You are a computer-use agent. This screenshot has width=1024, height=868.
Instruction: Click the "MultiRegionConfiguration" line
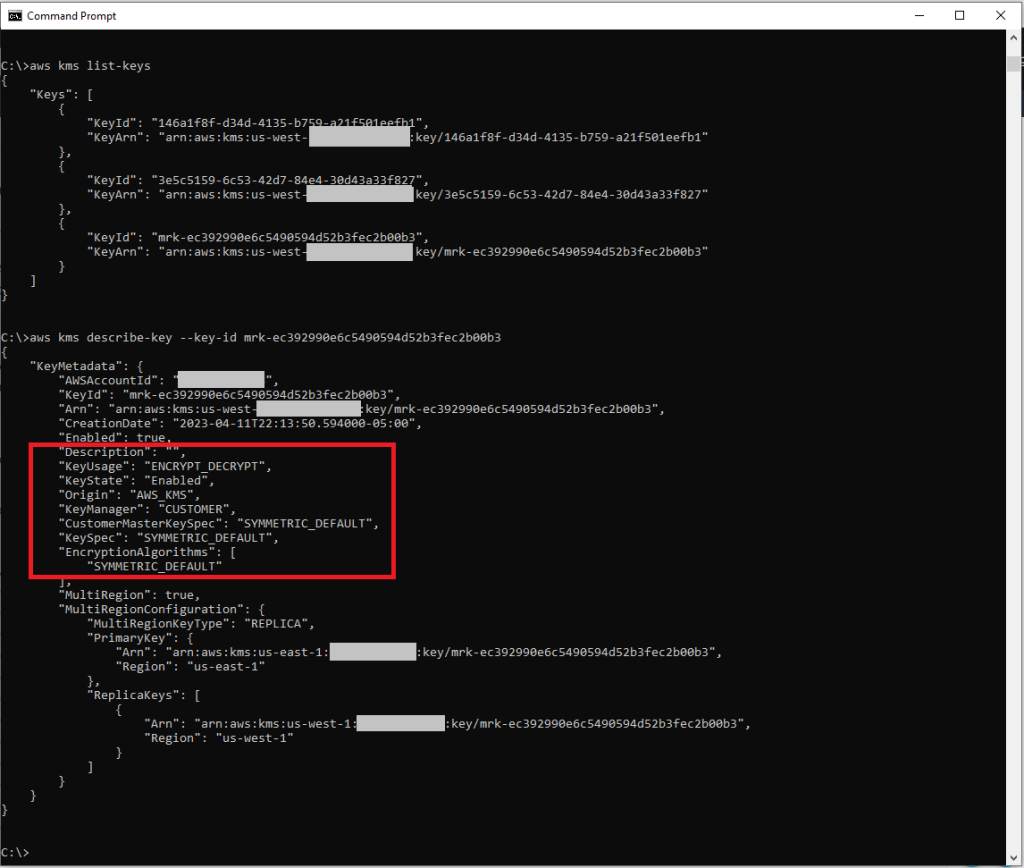[161, 609]
